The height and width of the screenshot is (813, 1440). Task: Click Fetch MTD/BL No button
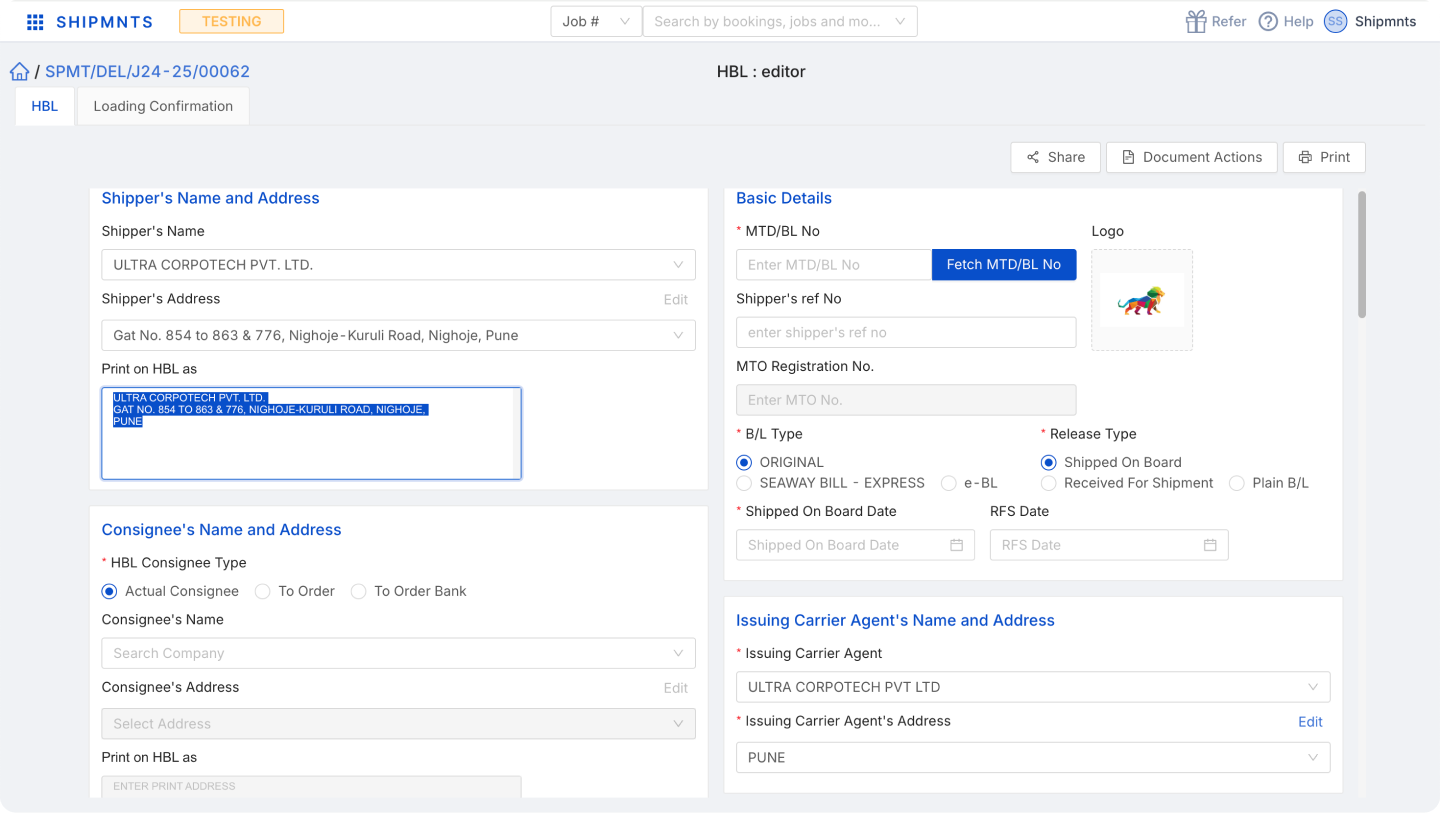coord(1004,265)
